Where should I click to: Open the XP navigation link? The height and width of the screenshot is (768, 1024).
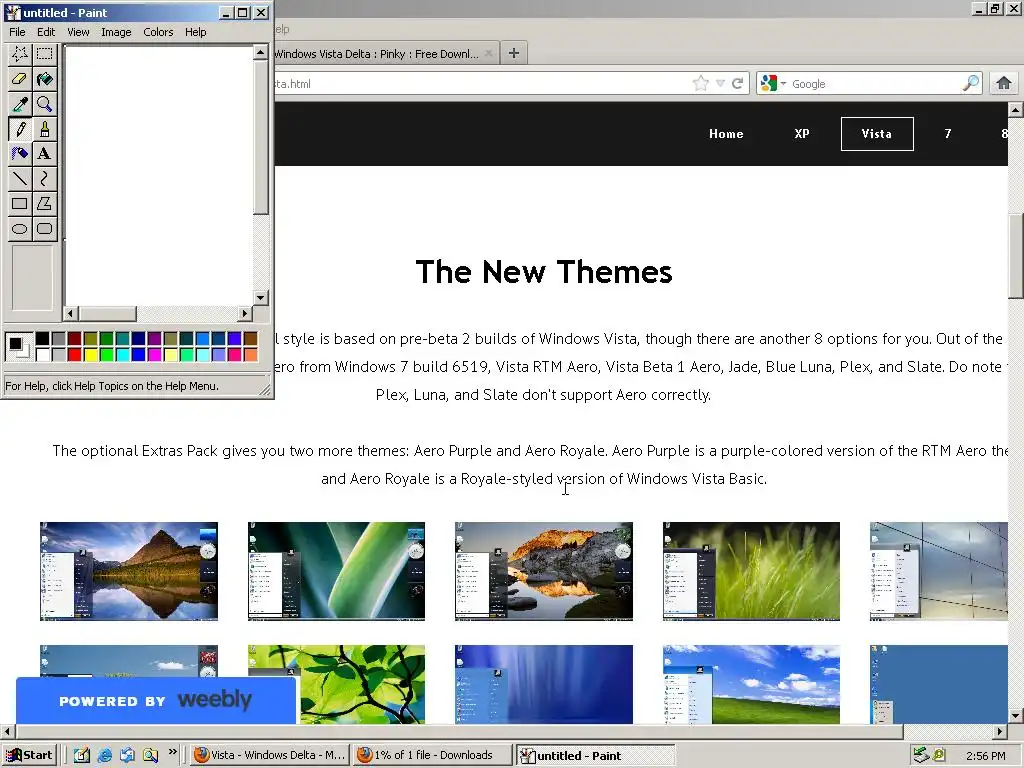pos(802,134)
